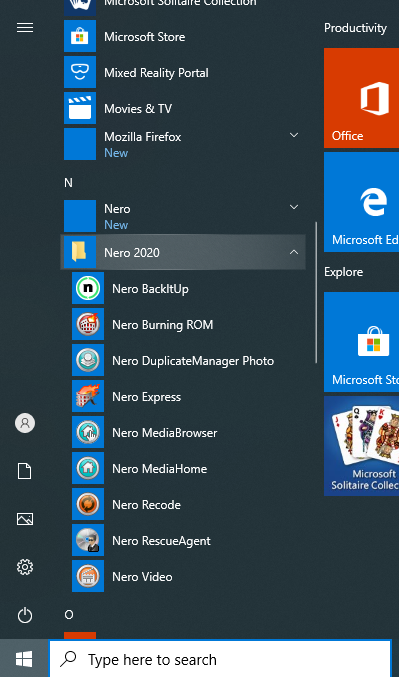Click the search magnifier icon
This screenshot has width=399, height=677.
68,659
